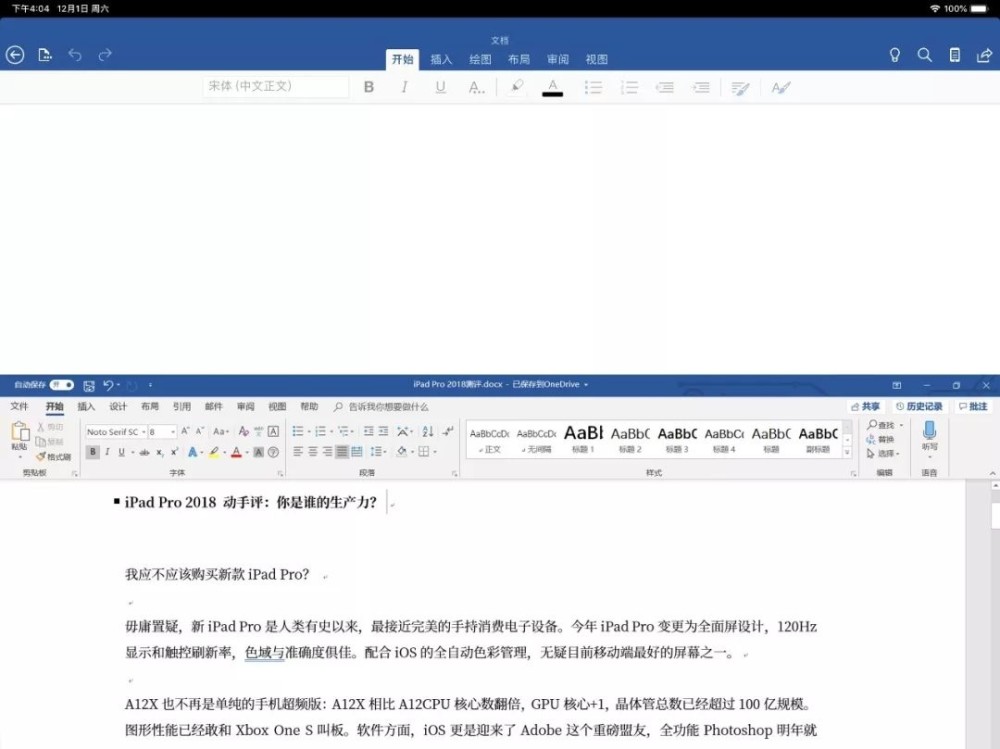1000x749 pixels.
Task: Toggle superscript in the desktop ribbon
Action: (x=174, y=452)
